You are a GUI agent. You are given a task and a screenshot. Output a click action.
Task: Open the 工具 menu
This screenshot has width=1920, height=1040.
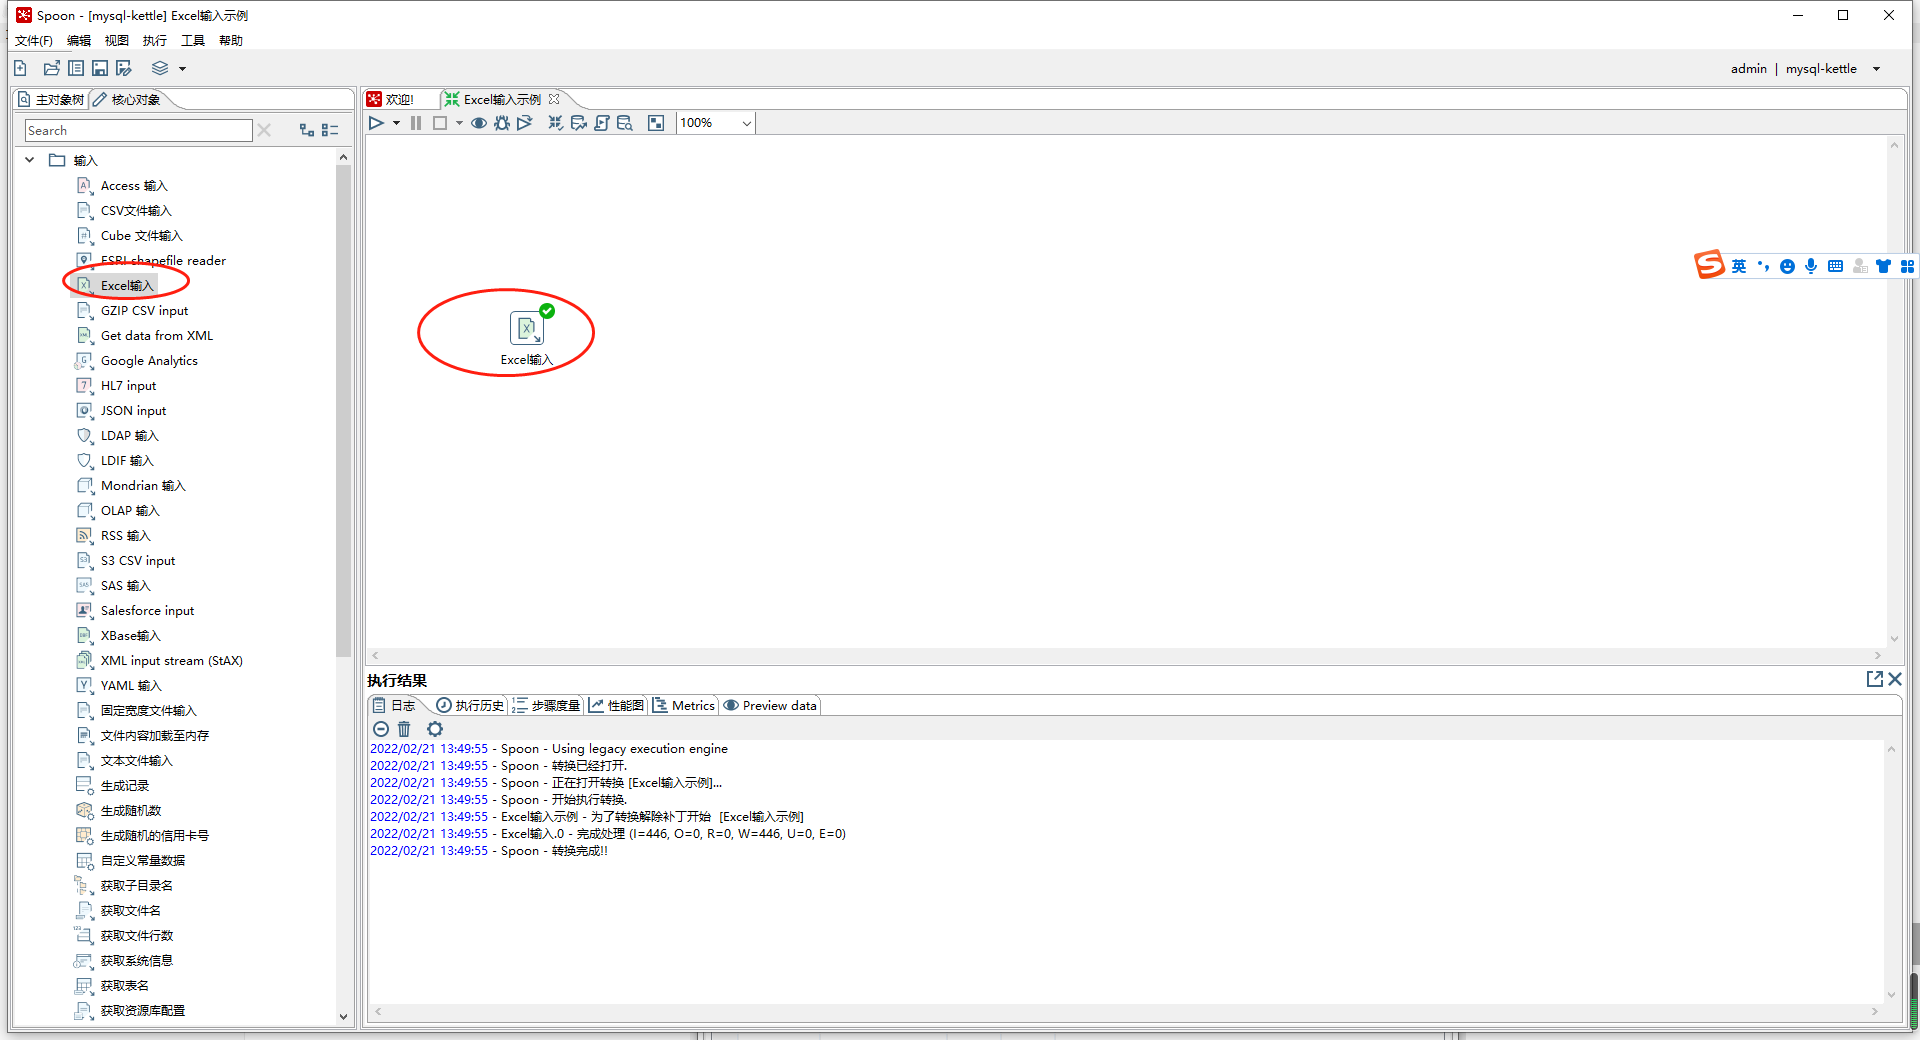(192, 40)
